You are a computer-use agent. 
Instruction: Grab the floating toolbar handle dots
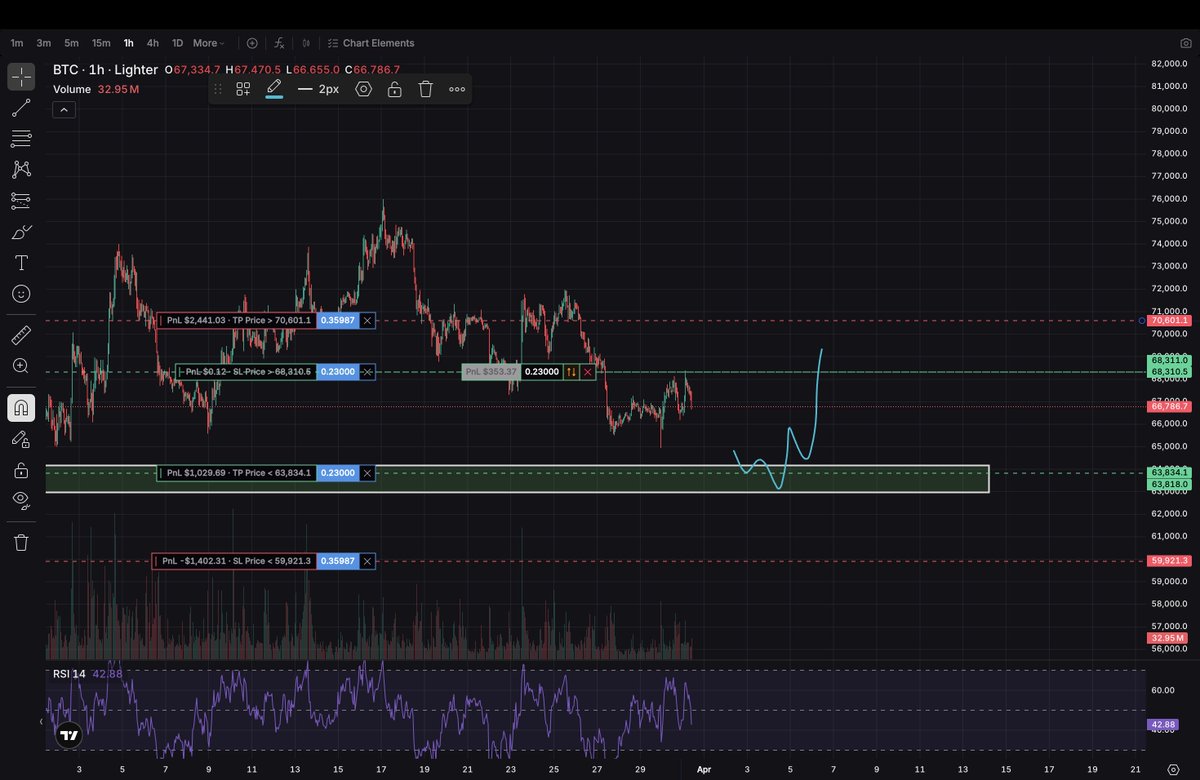click(219, 89)
